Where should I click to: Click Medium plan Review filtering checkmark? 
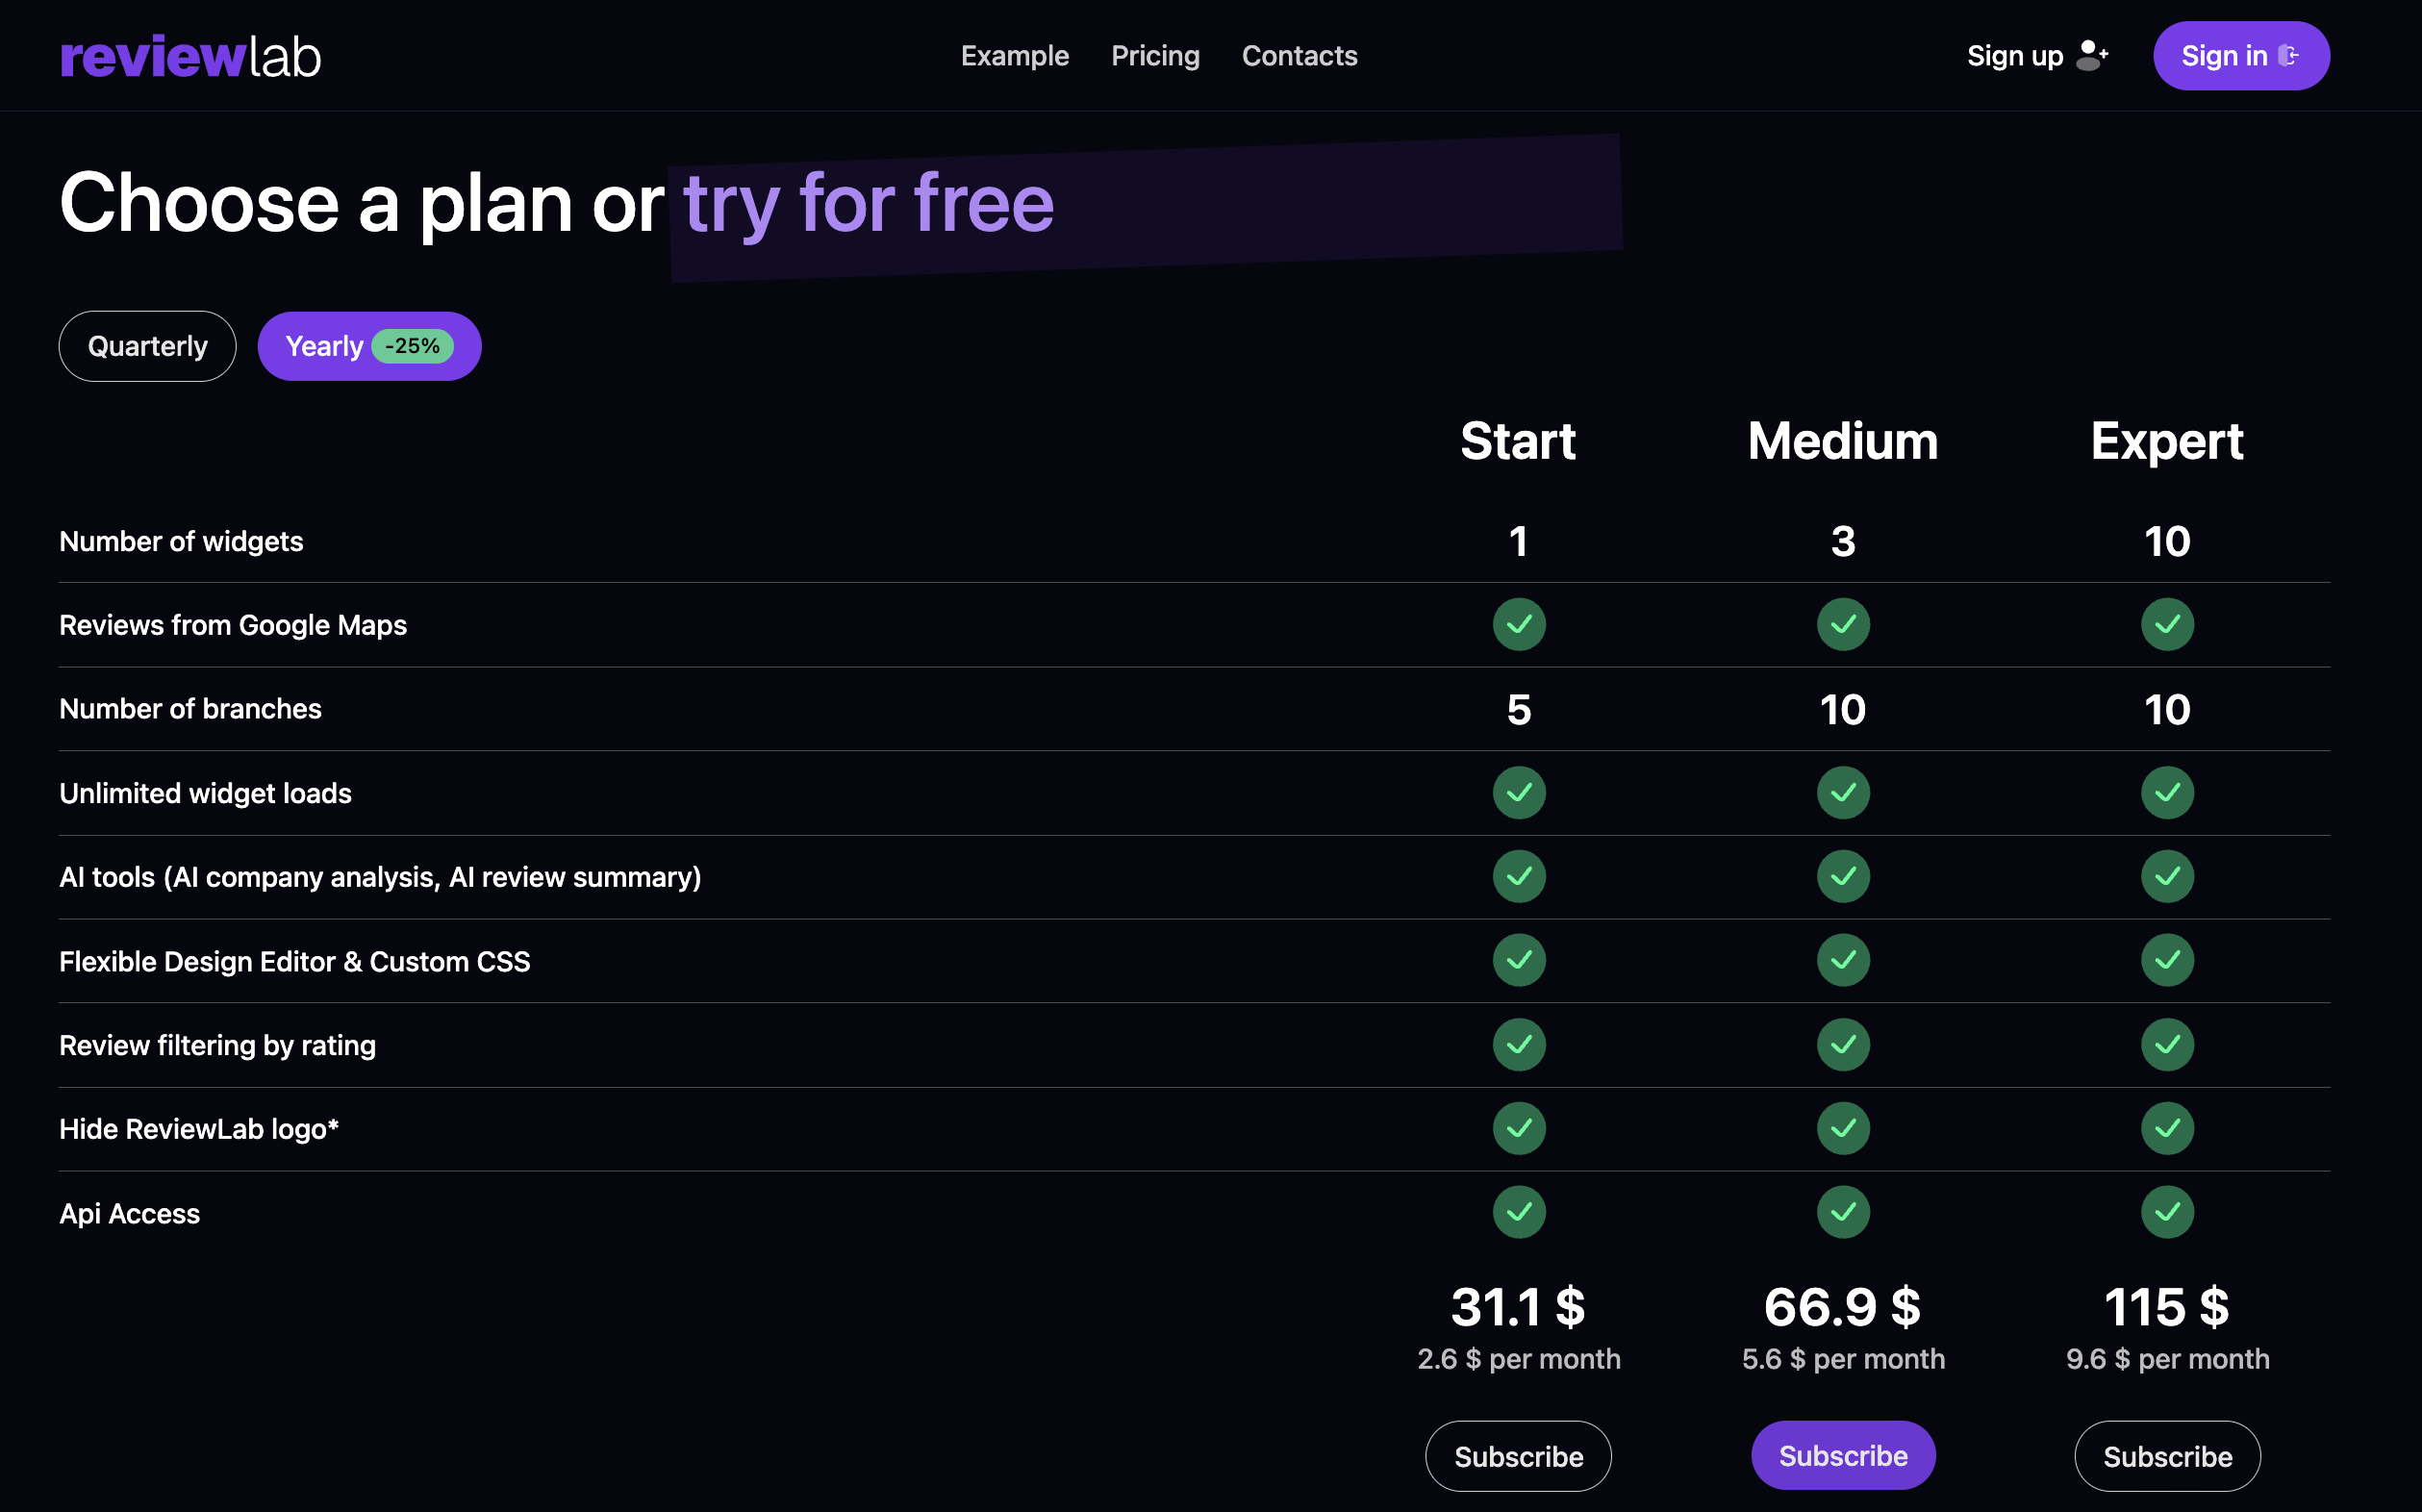1842,1045
